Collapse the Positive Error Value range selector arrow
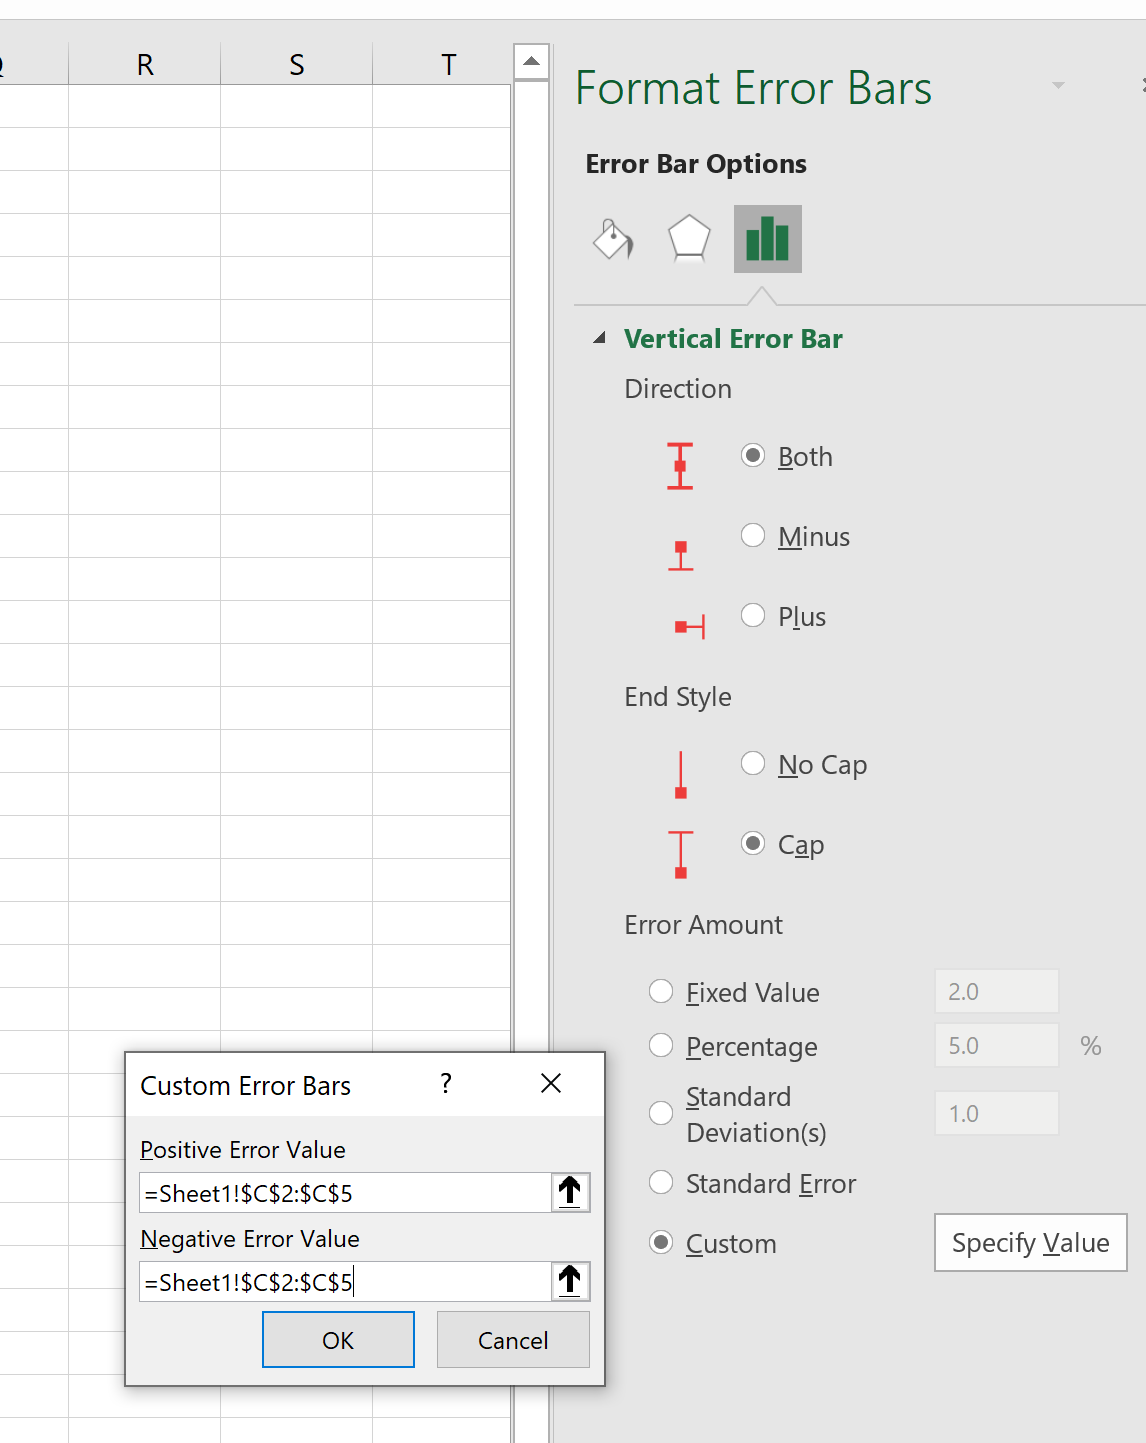 (570, 1192)
